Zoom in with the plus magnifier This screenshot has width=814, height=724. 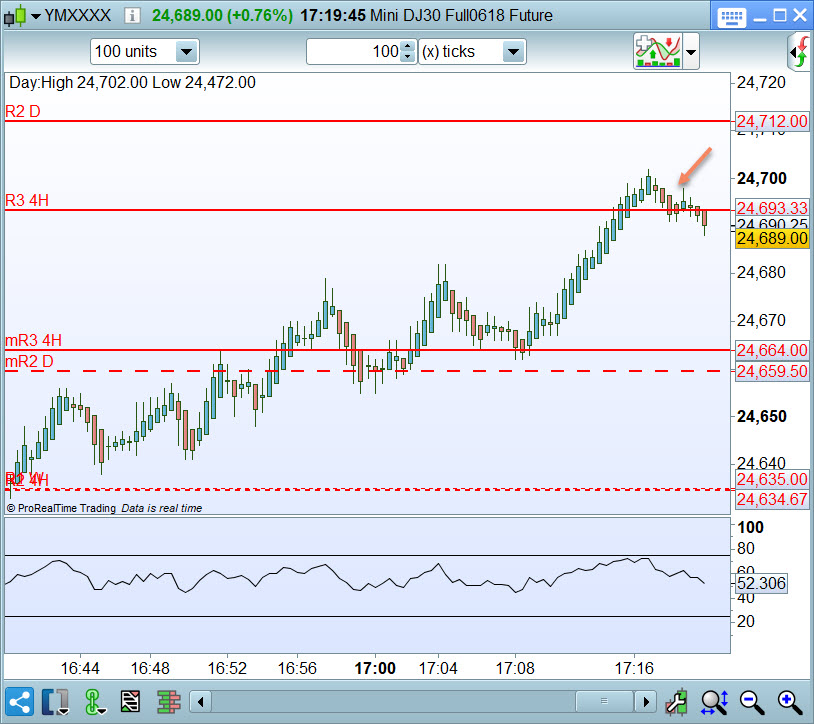[x=790, y=702]
